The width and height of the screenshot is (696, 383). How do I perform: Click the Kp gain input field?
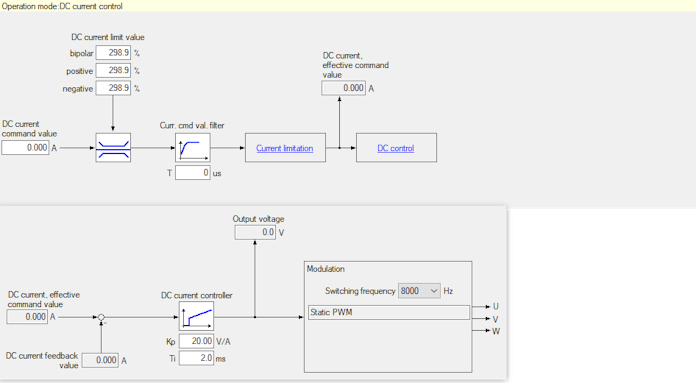(196, 341)
